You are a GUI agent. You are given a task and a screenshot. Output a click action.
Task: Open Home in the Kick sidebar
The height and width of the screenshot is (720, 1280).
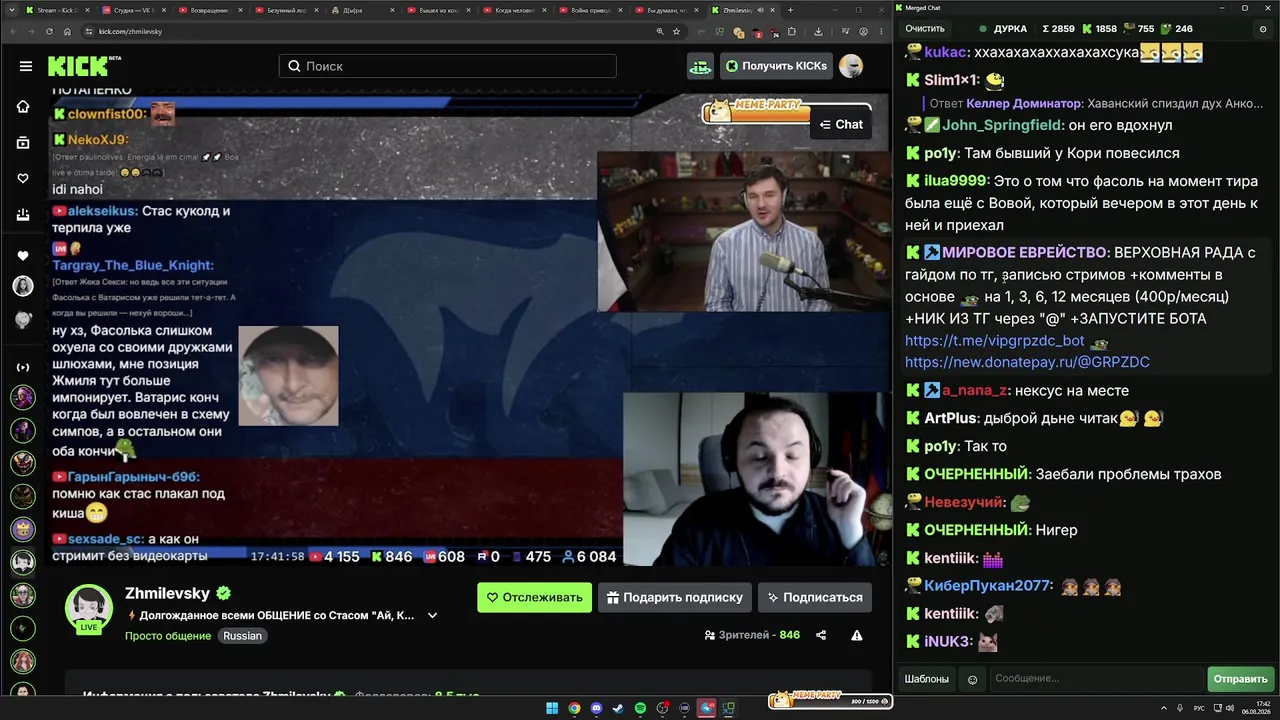click(x=23, y=107)
